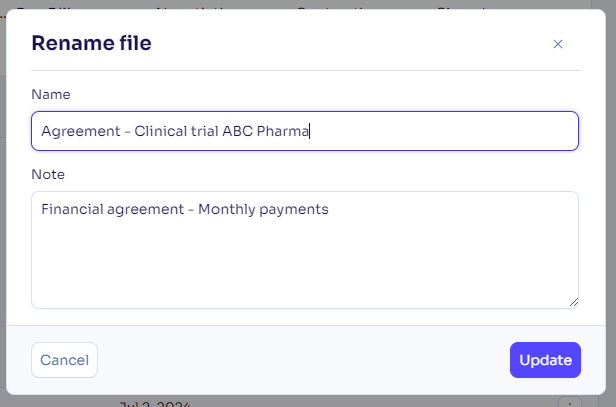Click the word "trial" in the Name field
The height and width of the screenshot is (407, 616).
click(x=208, y=131)
